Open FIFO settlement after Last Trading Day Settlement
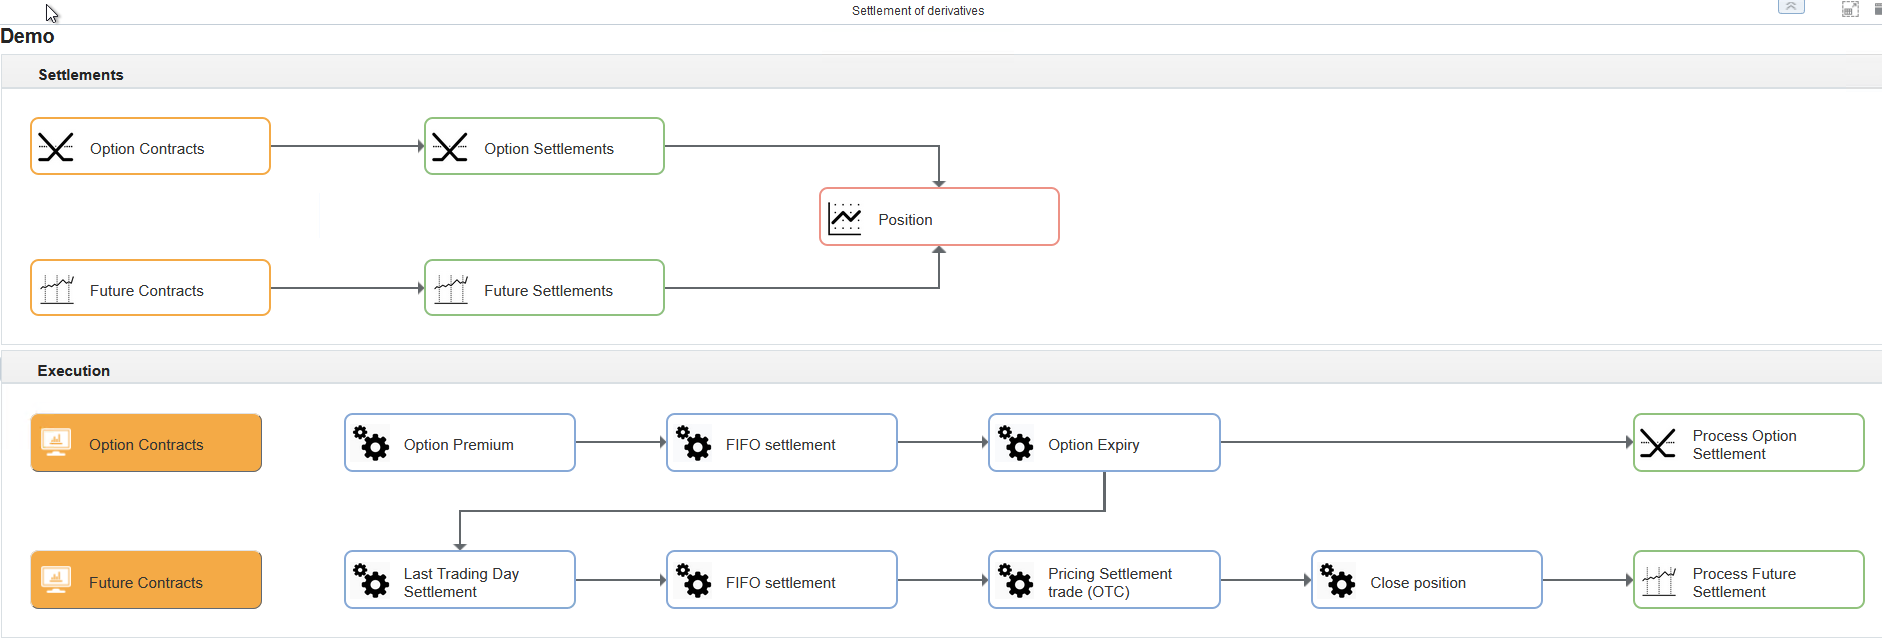Screen dimensions: 1882x642 point(781,581)
